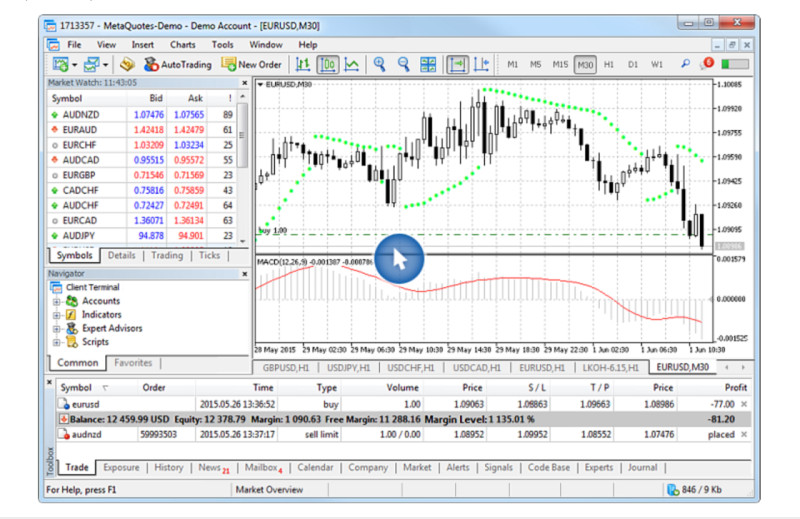Viewport: 800px width, 519px height.
Task: Toggle the AutoTrading button
Action: click(x=177, y=65)
